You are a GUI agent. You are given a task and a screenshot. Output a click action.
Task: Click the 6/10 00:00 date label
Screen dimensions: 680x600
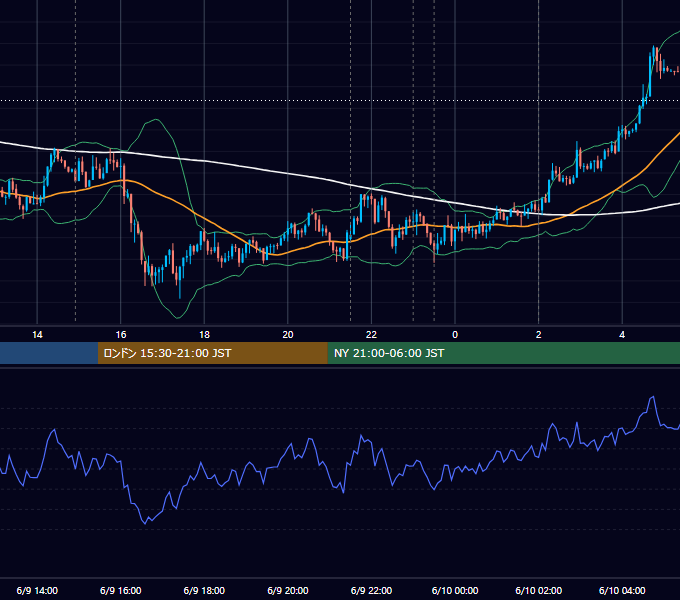[x=455, y=590]
